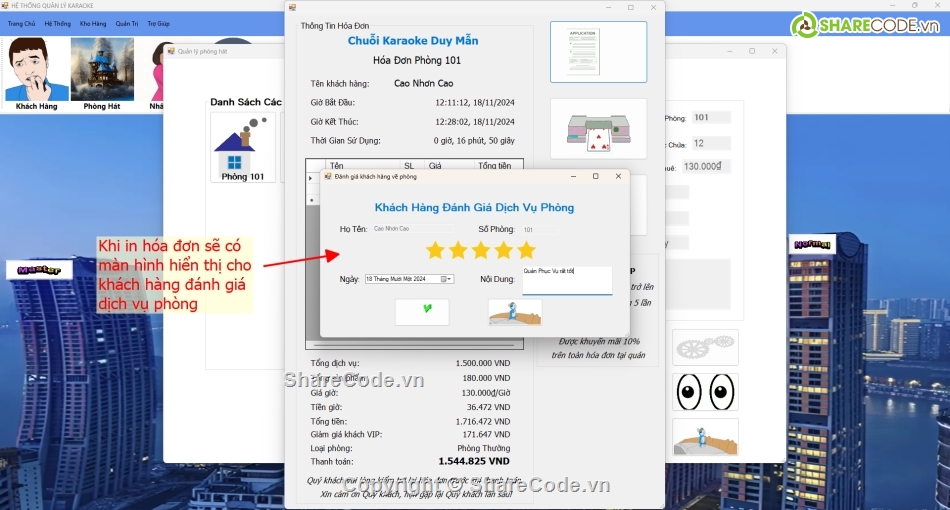Click the second rating star
950x510 pixels.
(458, 250)
